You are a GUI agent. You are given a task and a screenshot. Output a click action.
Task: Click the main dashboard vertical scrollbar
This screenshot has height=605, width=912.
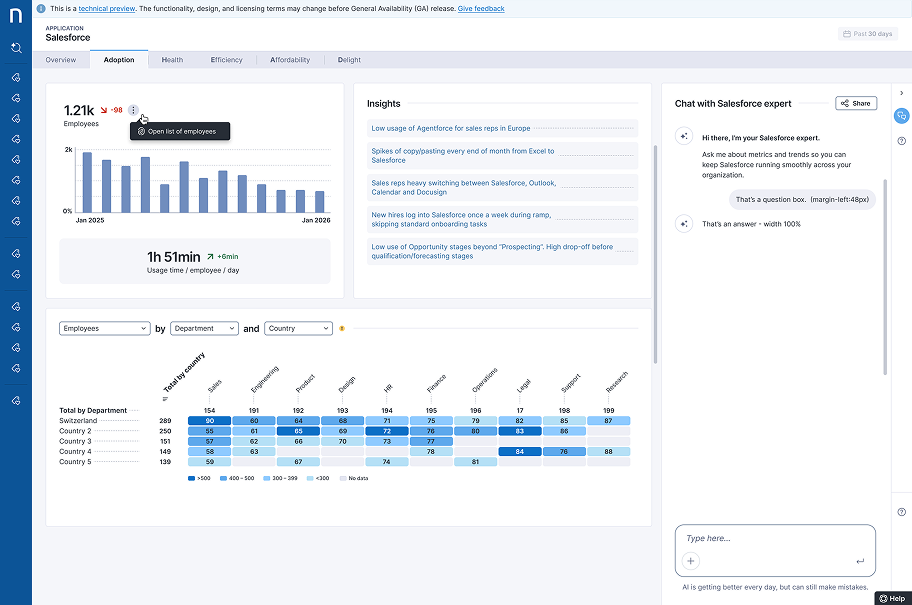(655, 254)
